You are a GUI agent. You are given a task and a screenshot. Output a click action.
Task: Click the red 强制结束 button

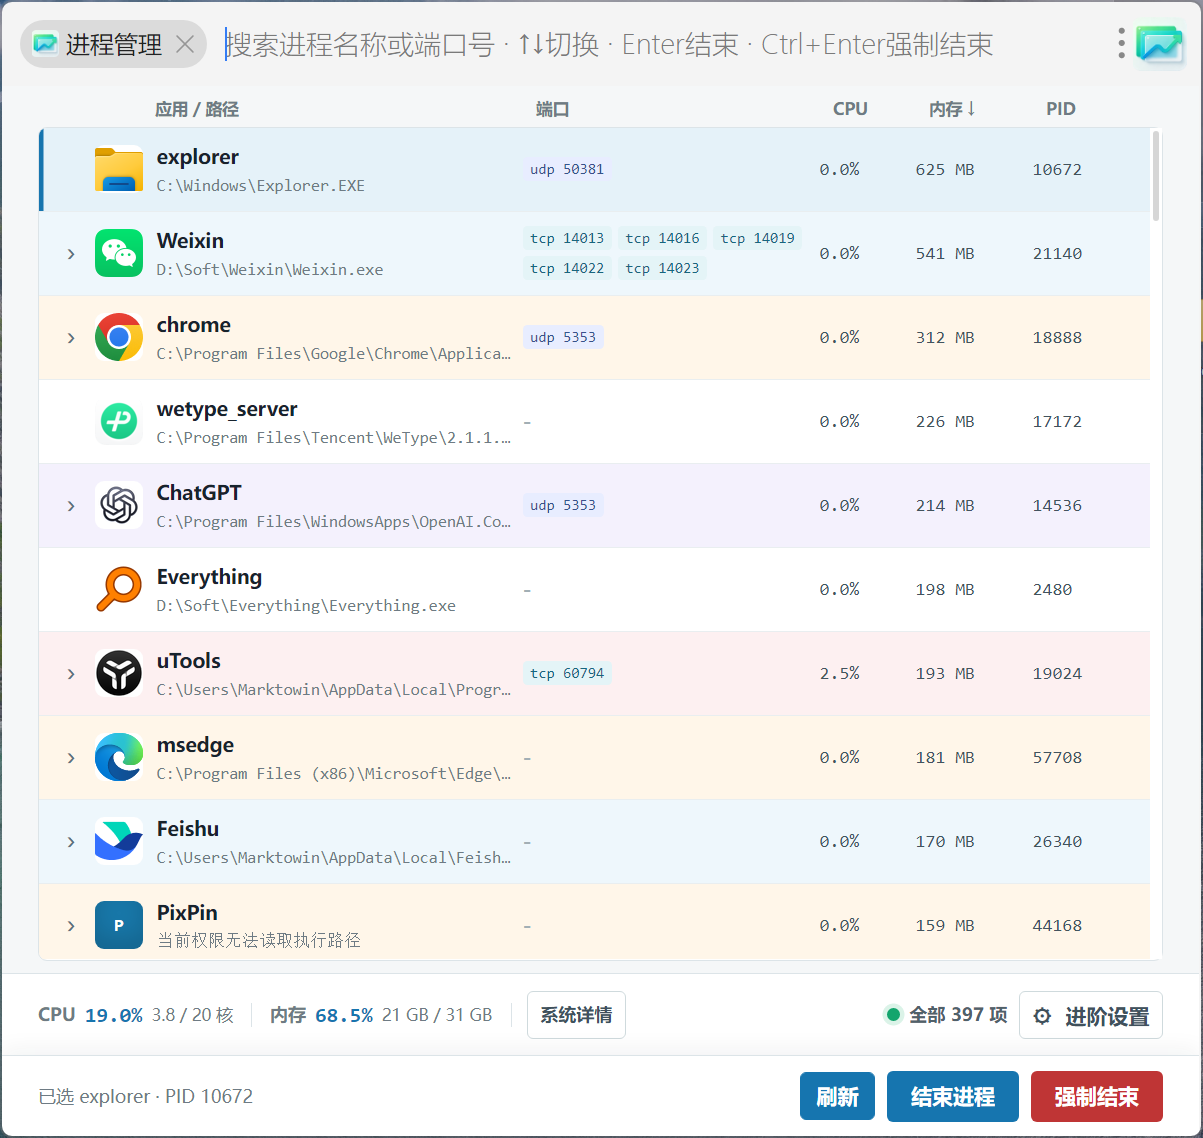[x=1096, y=1096]
